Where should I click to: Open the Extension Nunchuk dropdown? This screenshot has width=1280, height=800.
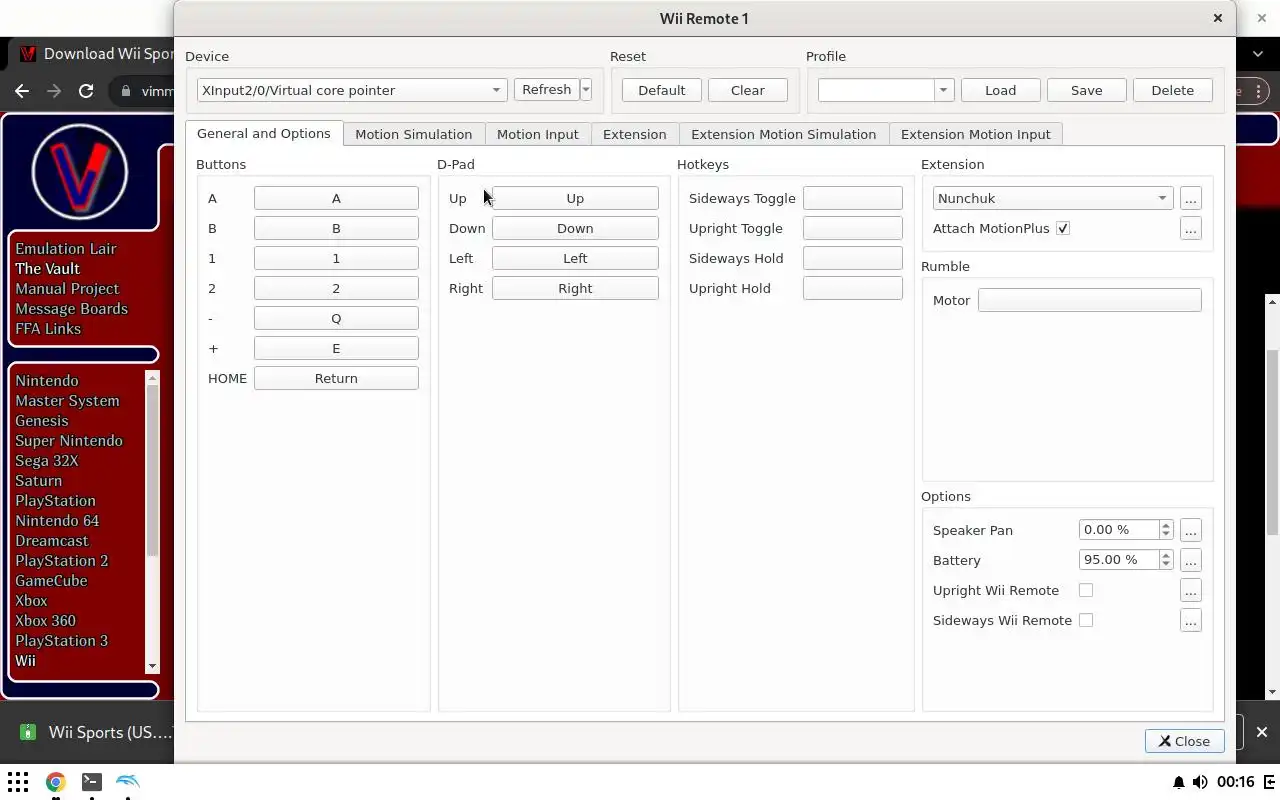pyautogui.click(x=1053, y=198)
